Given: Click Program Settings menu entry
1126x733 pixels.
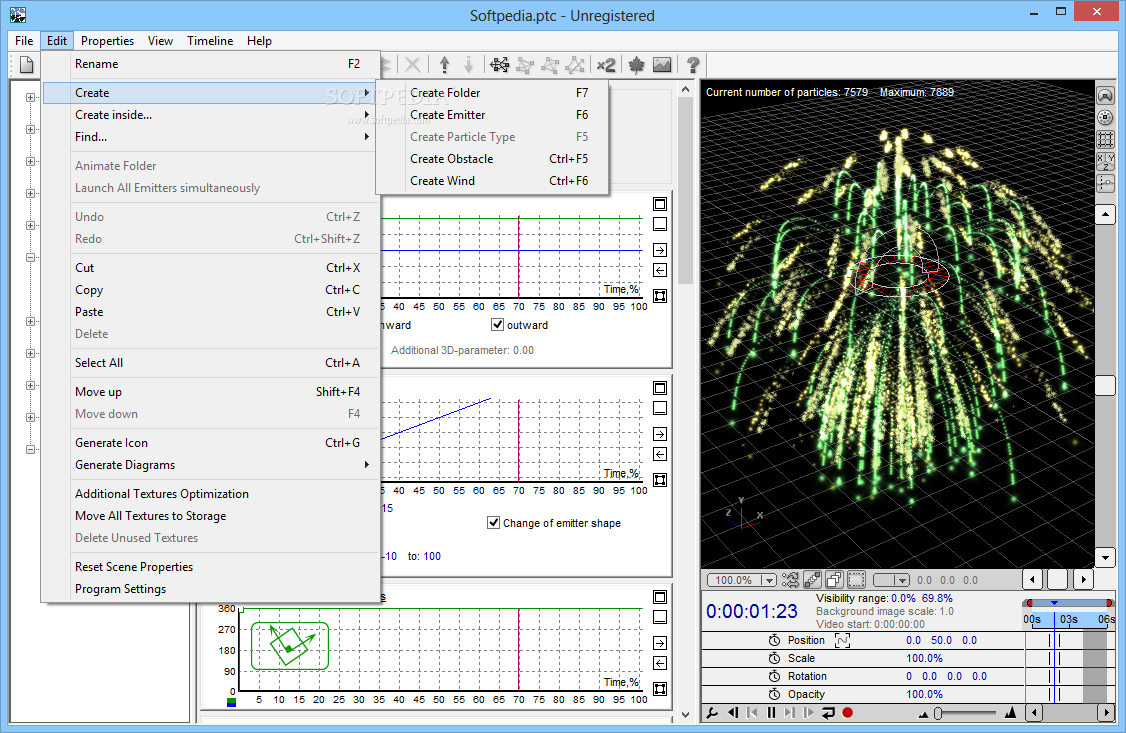Looking at the screenshot, I should (210, 589).
